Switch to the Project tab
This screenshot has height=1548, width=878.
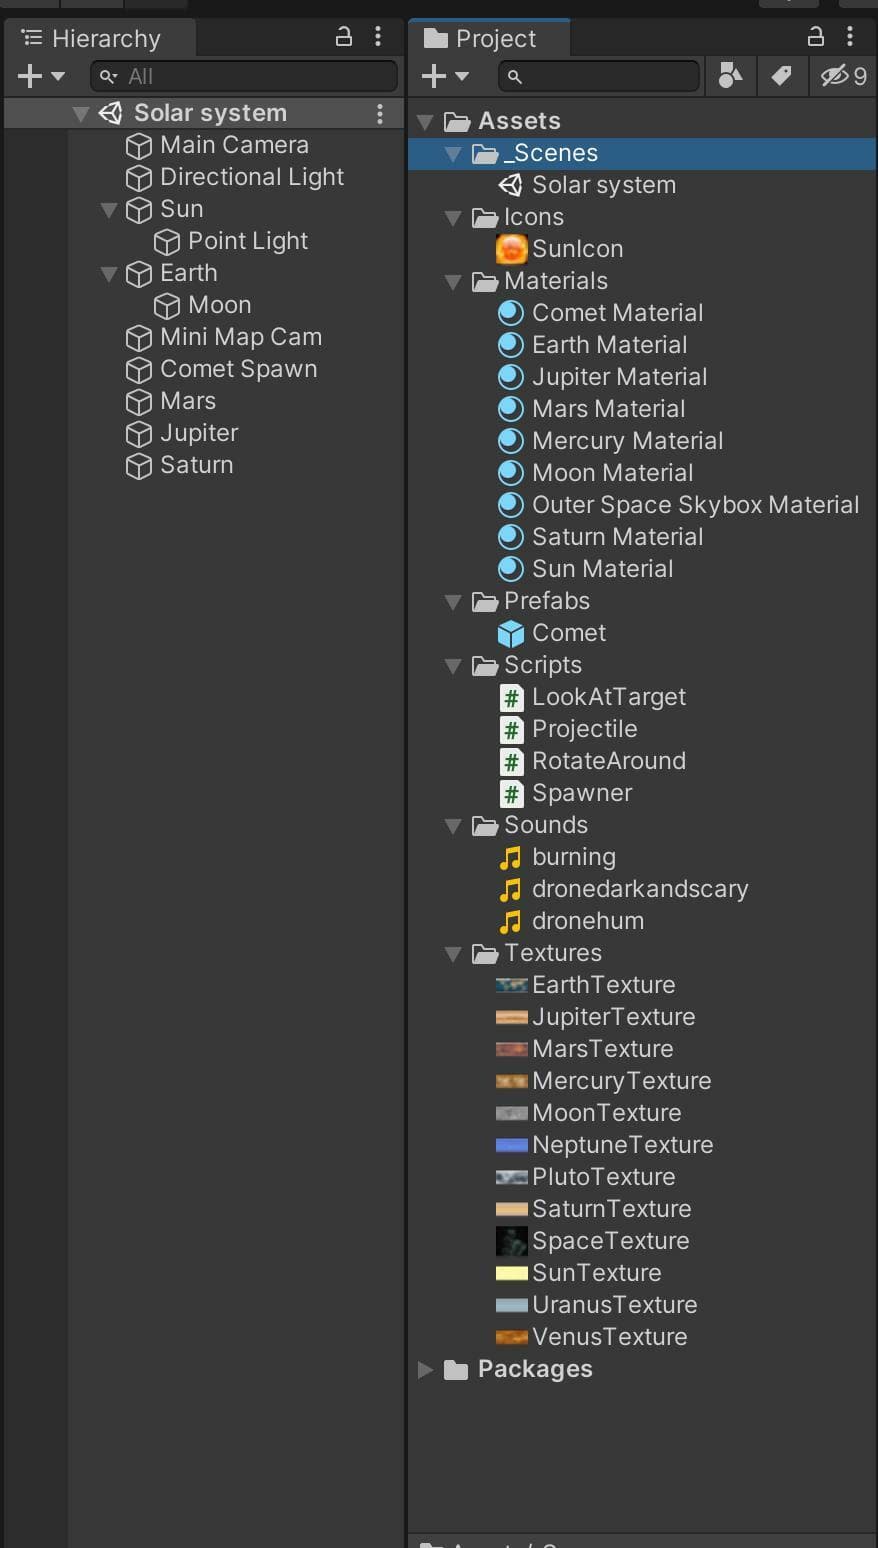(490, 38)
